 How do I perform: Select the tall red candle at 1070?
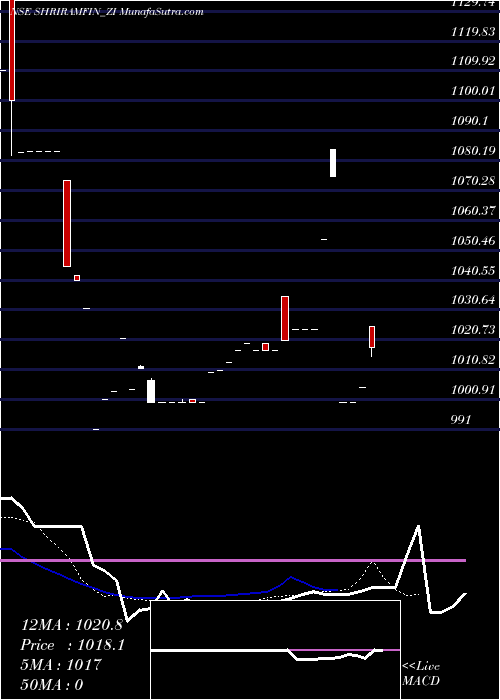[67, 223]
